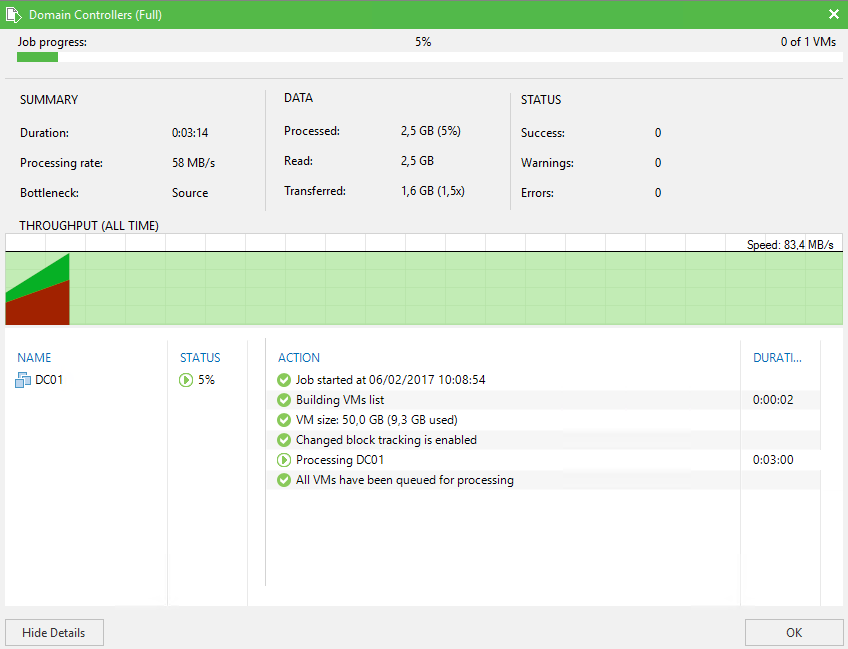848x649 pixels.
Task: Click the DC01 virtual machine icon
Action: tap(23, 380)
